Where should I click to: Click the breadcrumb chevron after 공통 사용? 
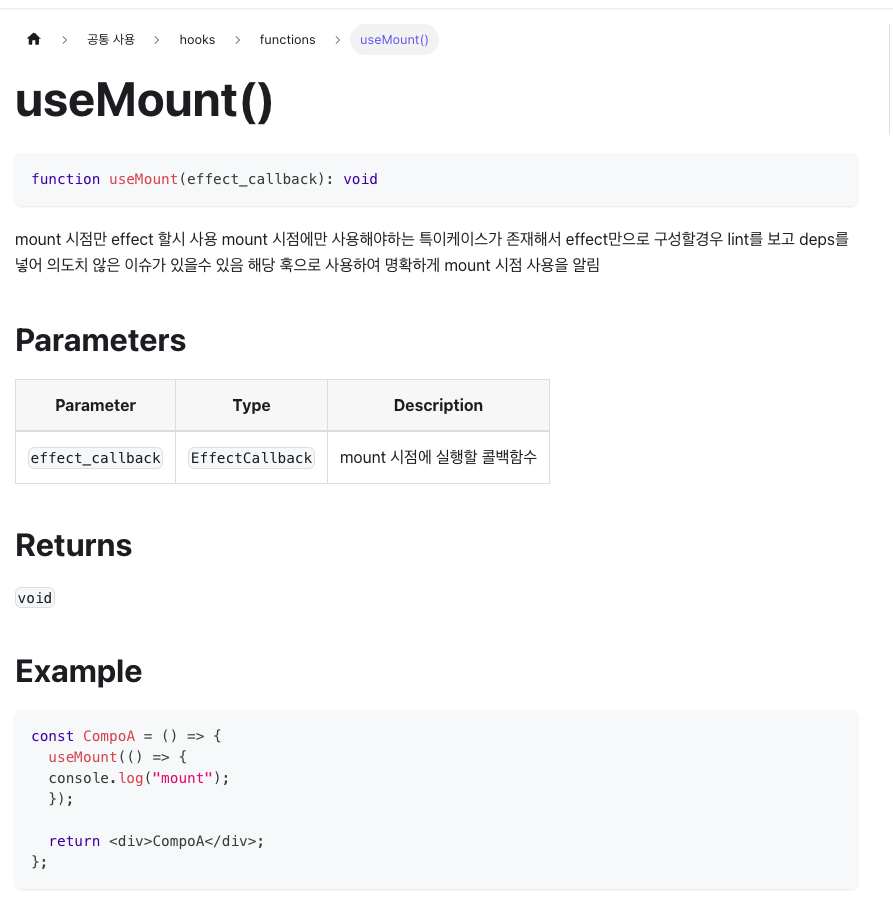156,40
